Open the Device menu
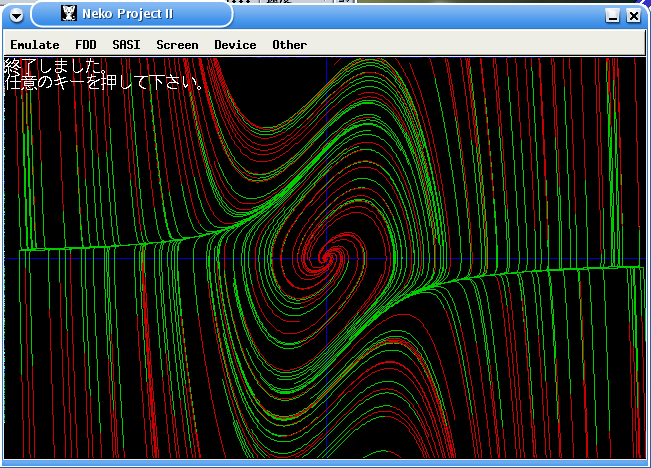The width and height of the screenshot is (651, 468). (x=235, y=45)
